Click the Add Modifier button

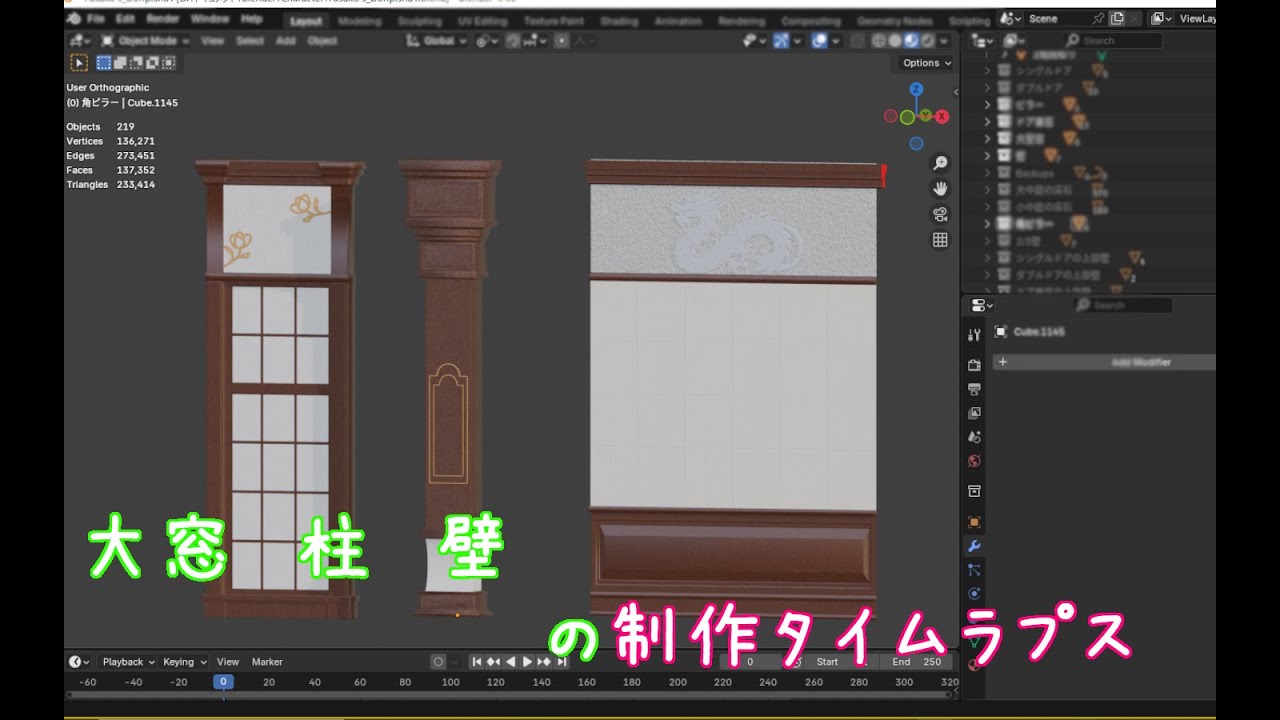[1105, 362]
